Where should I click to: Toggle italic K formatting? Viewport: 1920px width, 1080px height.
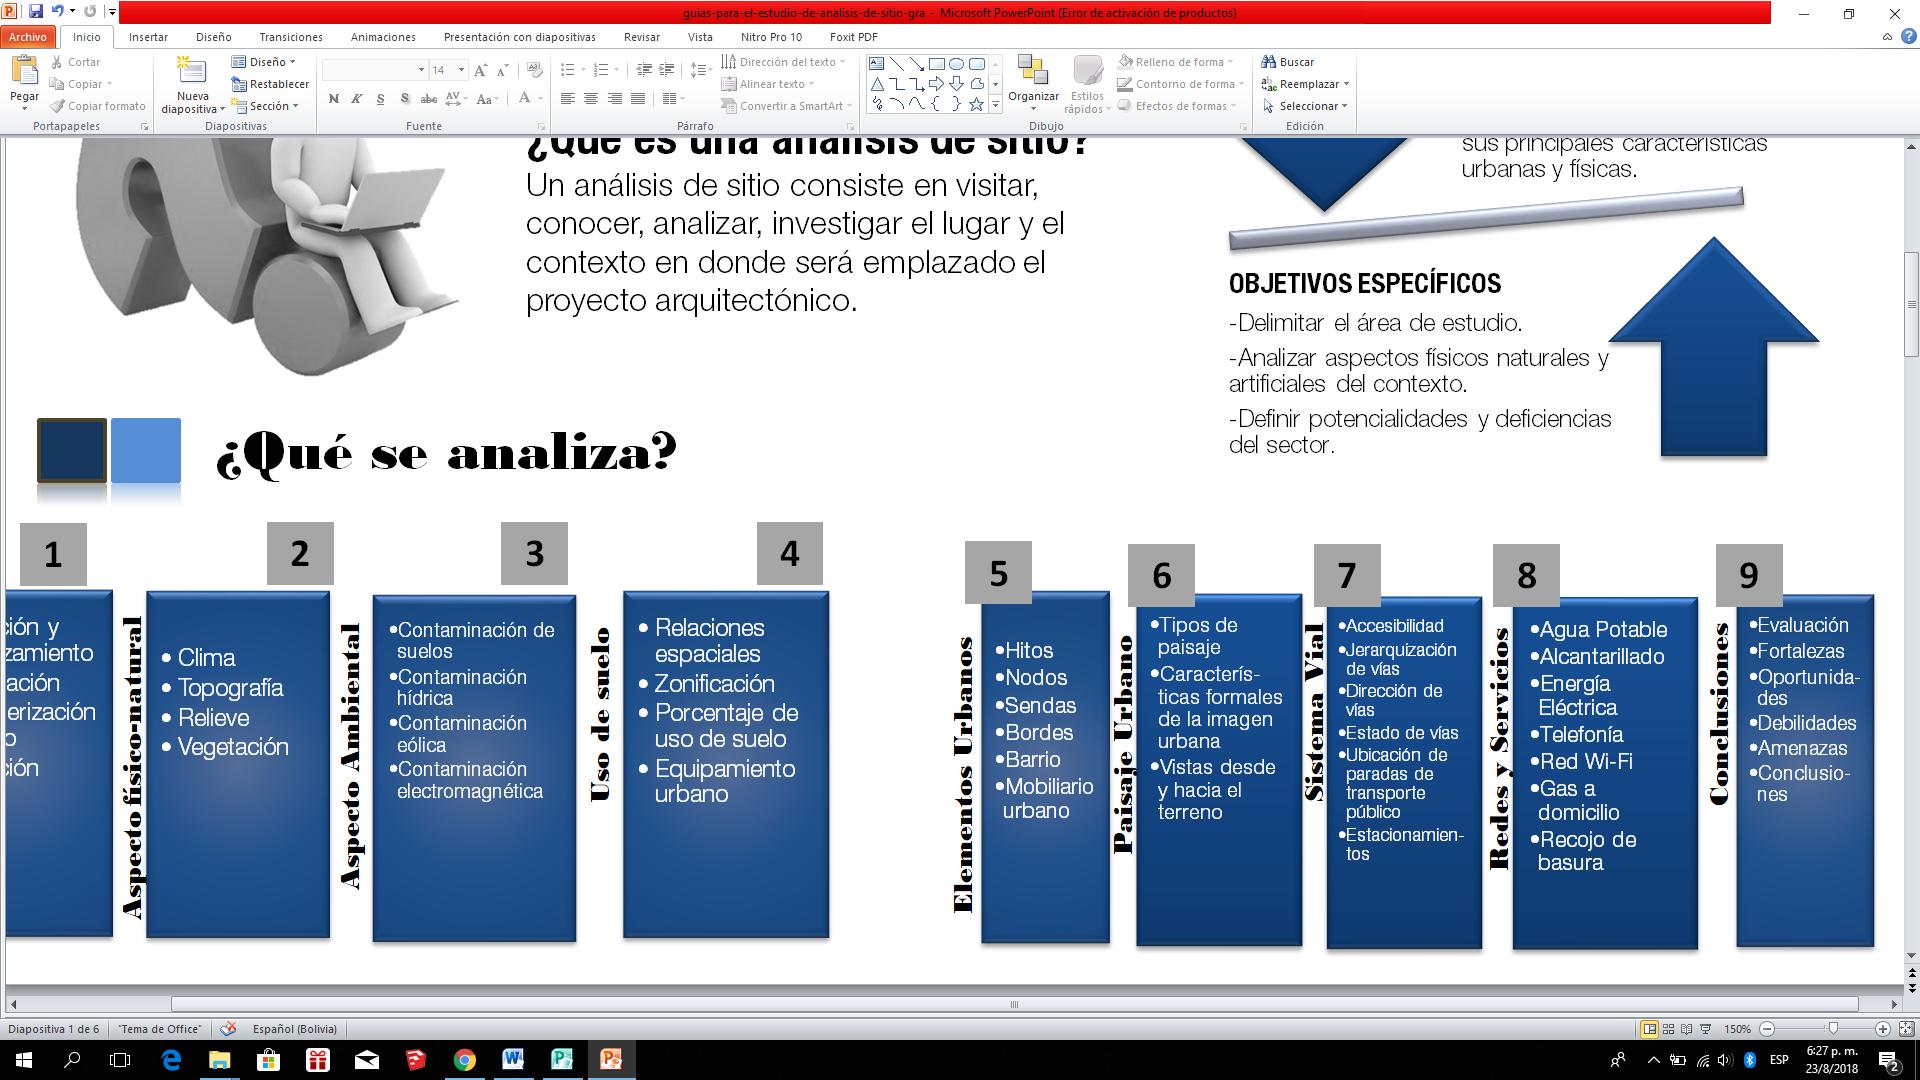pos(357,99)
